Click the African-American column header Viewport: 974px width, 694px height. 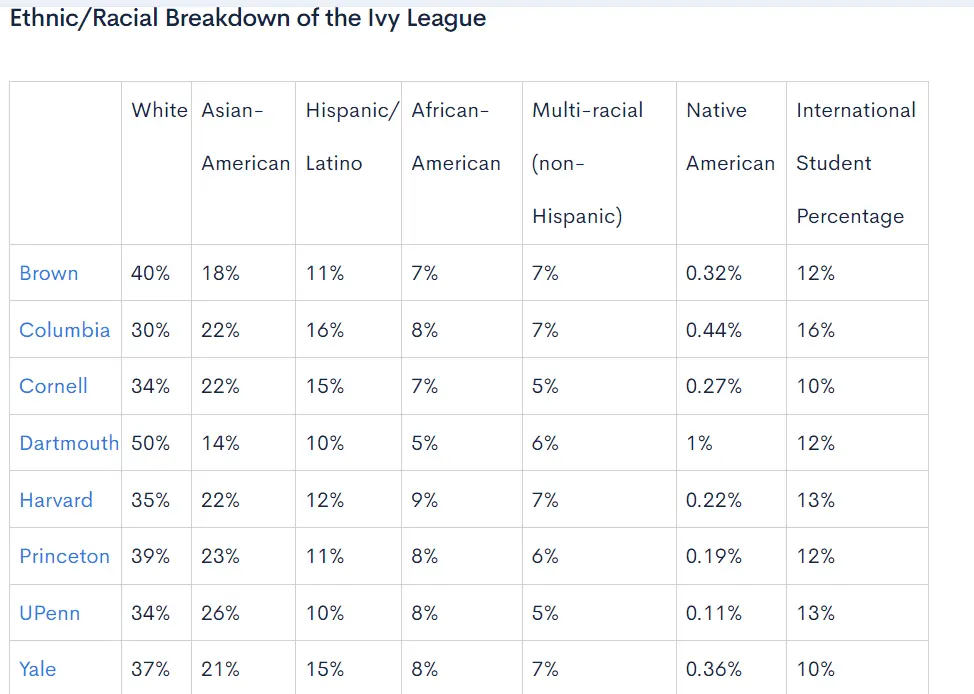click(456, 137)
